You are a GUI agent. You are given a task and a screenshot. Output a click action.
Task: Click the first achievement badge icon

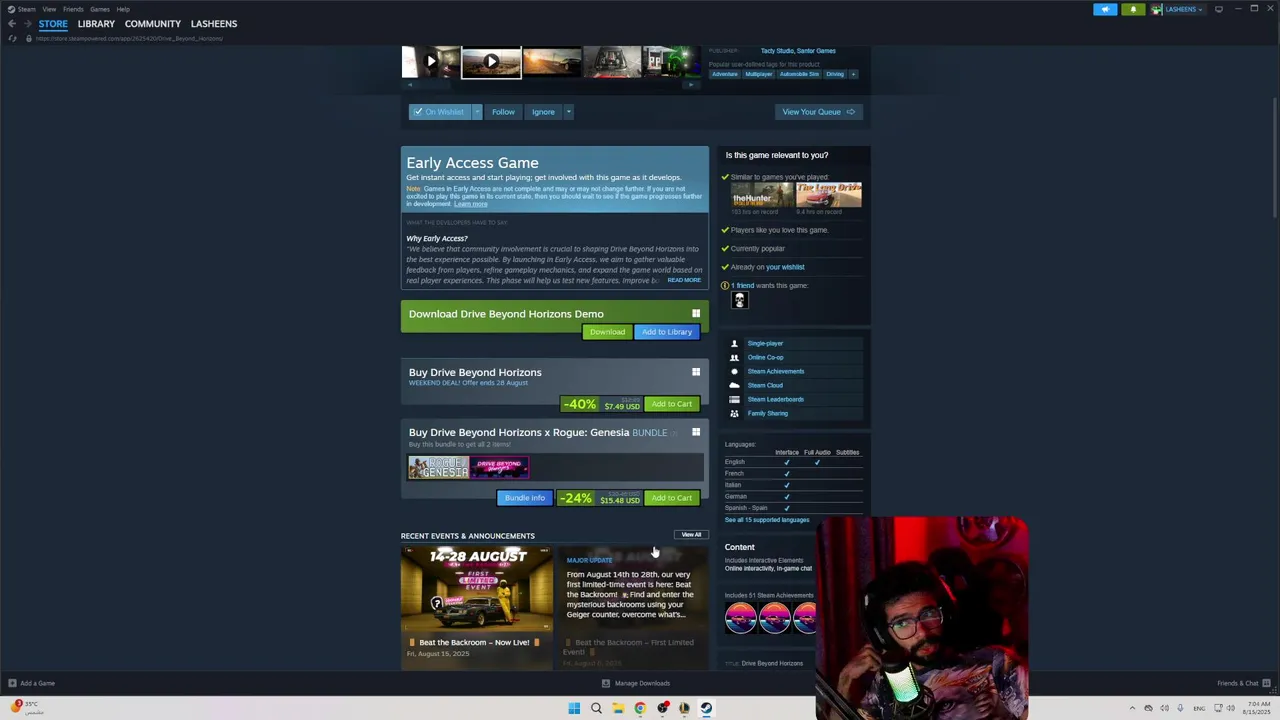pyautogui.click(x=741, y=618)
